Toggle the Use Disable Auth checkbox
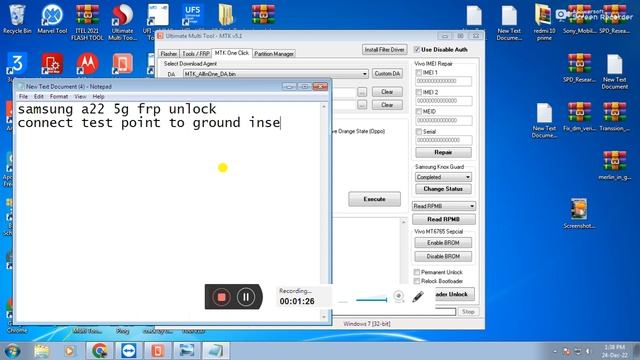The image size is (640, 360). click(417, 49)
